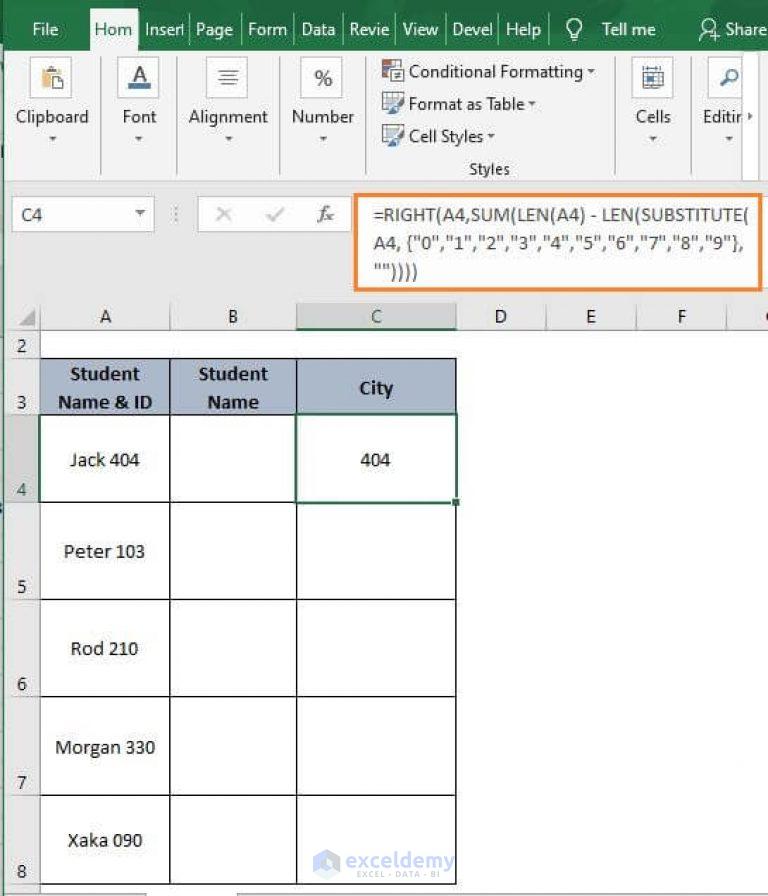Confirm formula with the checkmark icon

coord(275,214)
